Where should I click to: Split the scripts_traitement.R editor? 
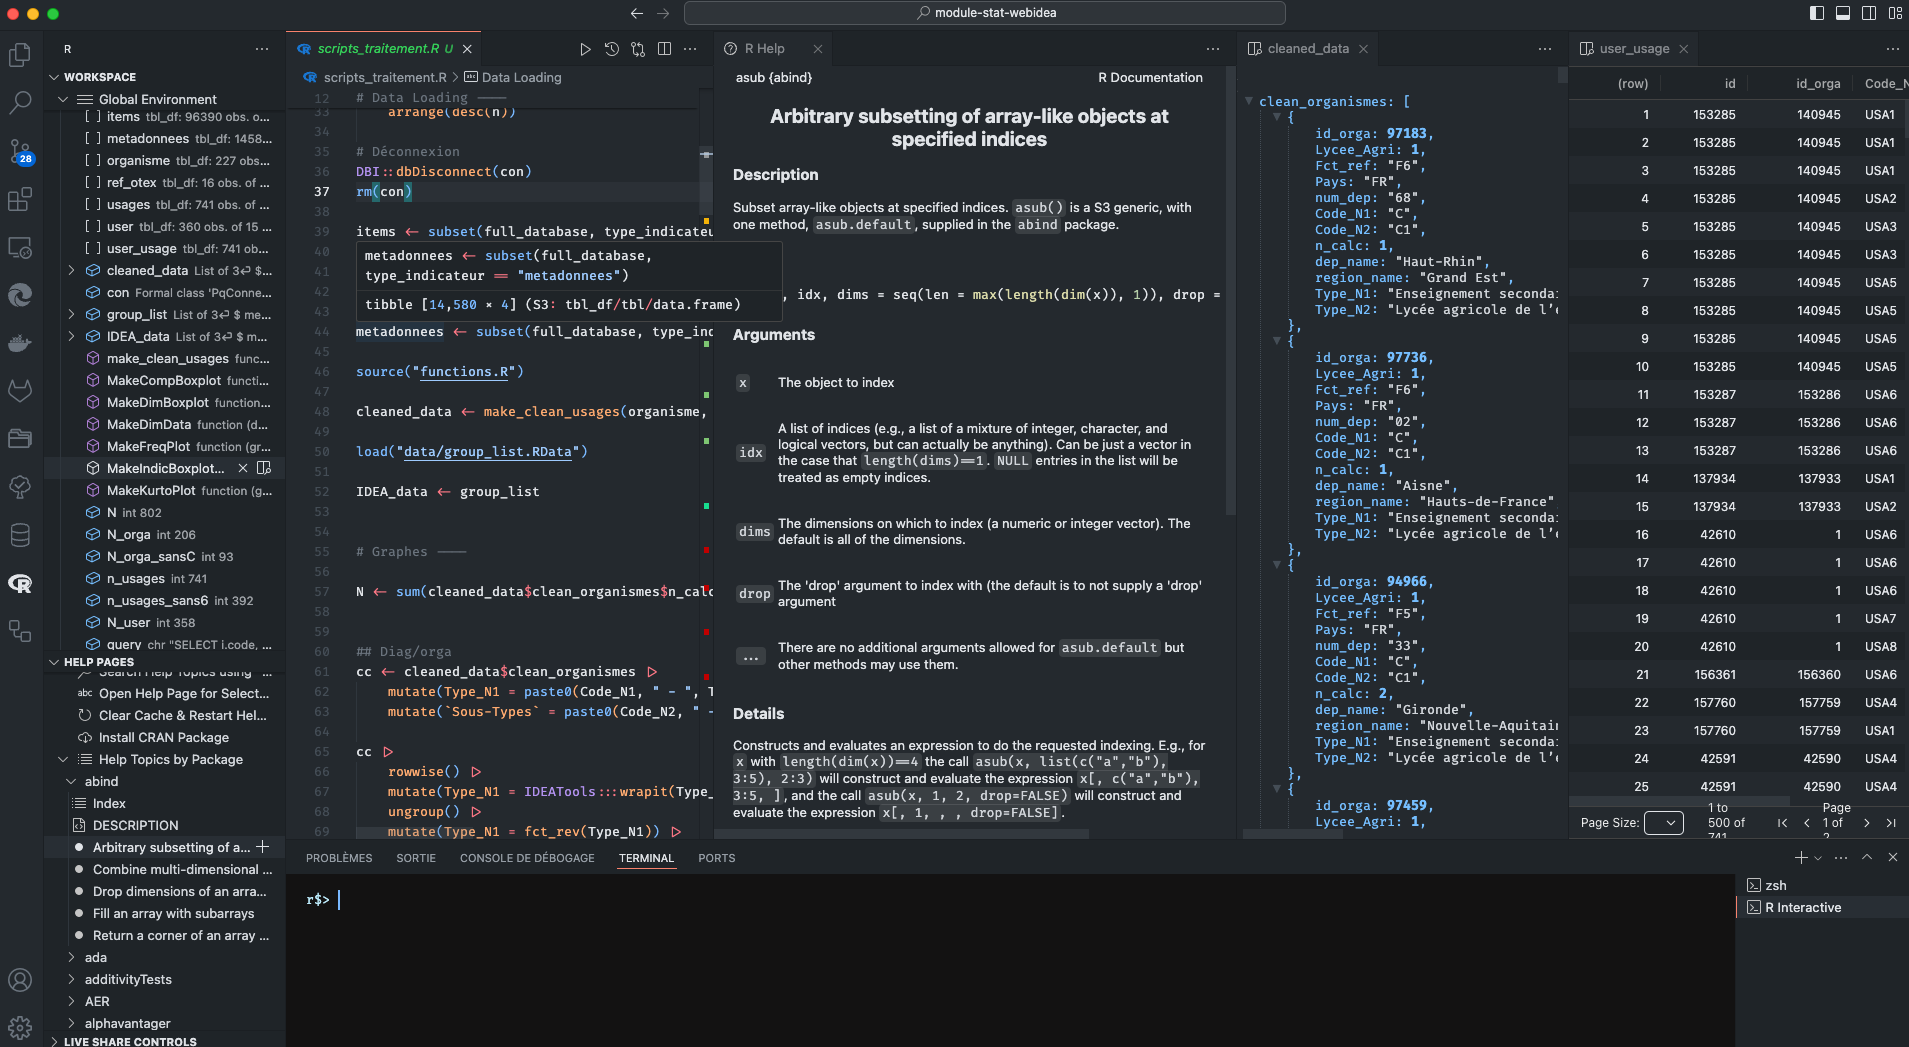coord(664,49)
